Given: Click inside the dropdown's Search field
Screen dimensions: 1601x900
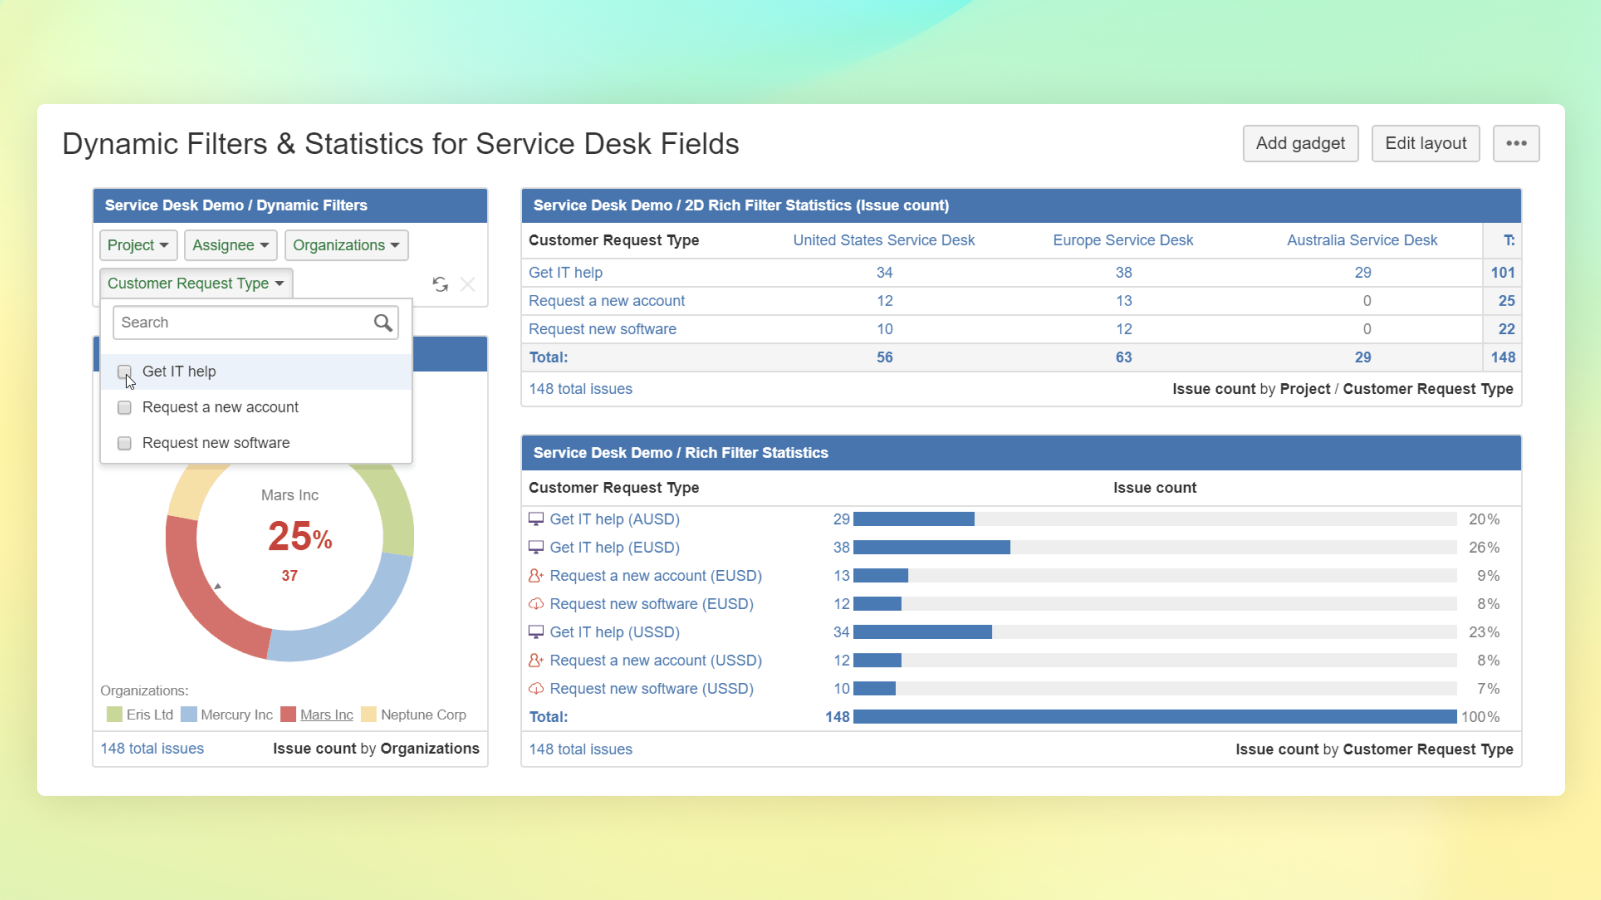Looking at the screenshot, I should click(x=240, y=322).
